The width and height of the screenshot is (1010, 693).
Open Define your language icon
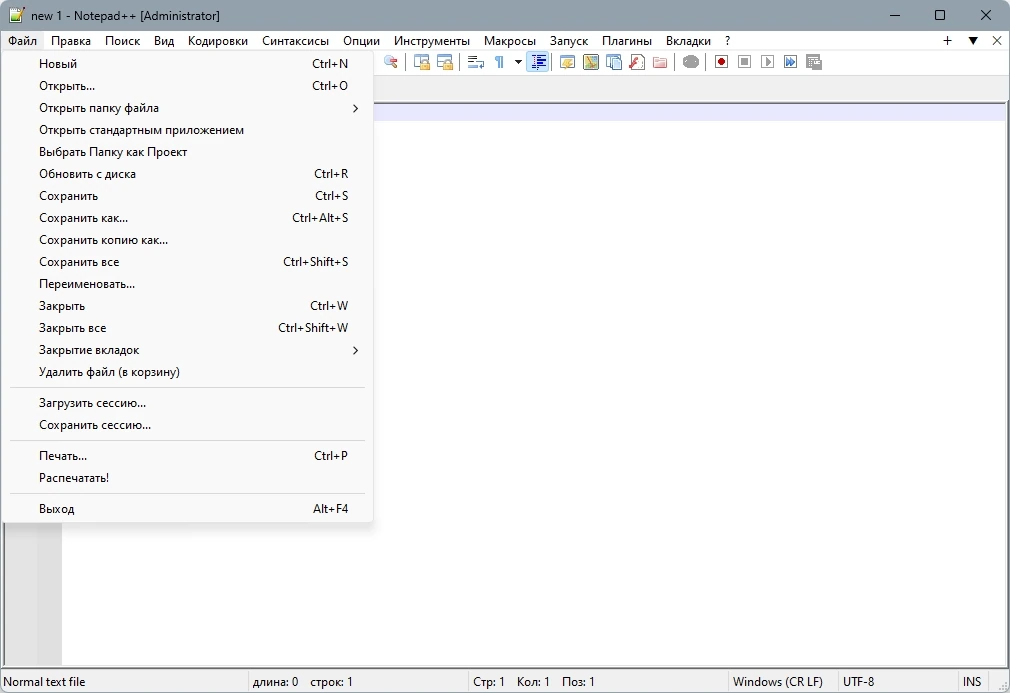click(x=567, y=62)
